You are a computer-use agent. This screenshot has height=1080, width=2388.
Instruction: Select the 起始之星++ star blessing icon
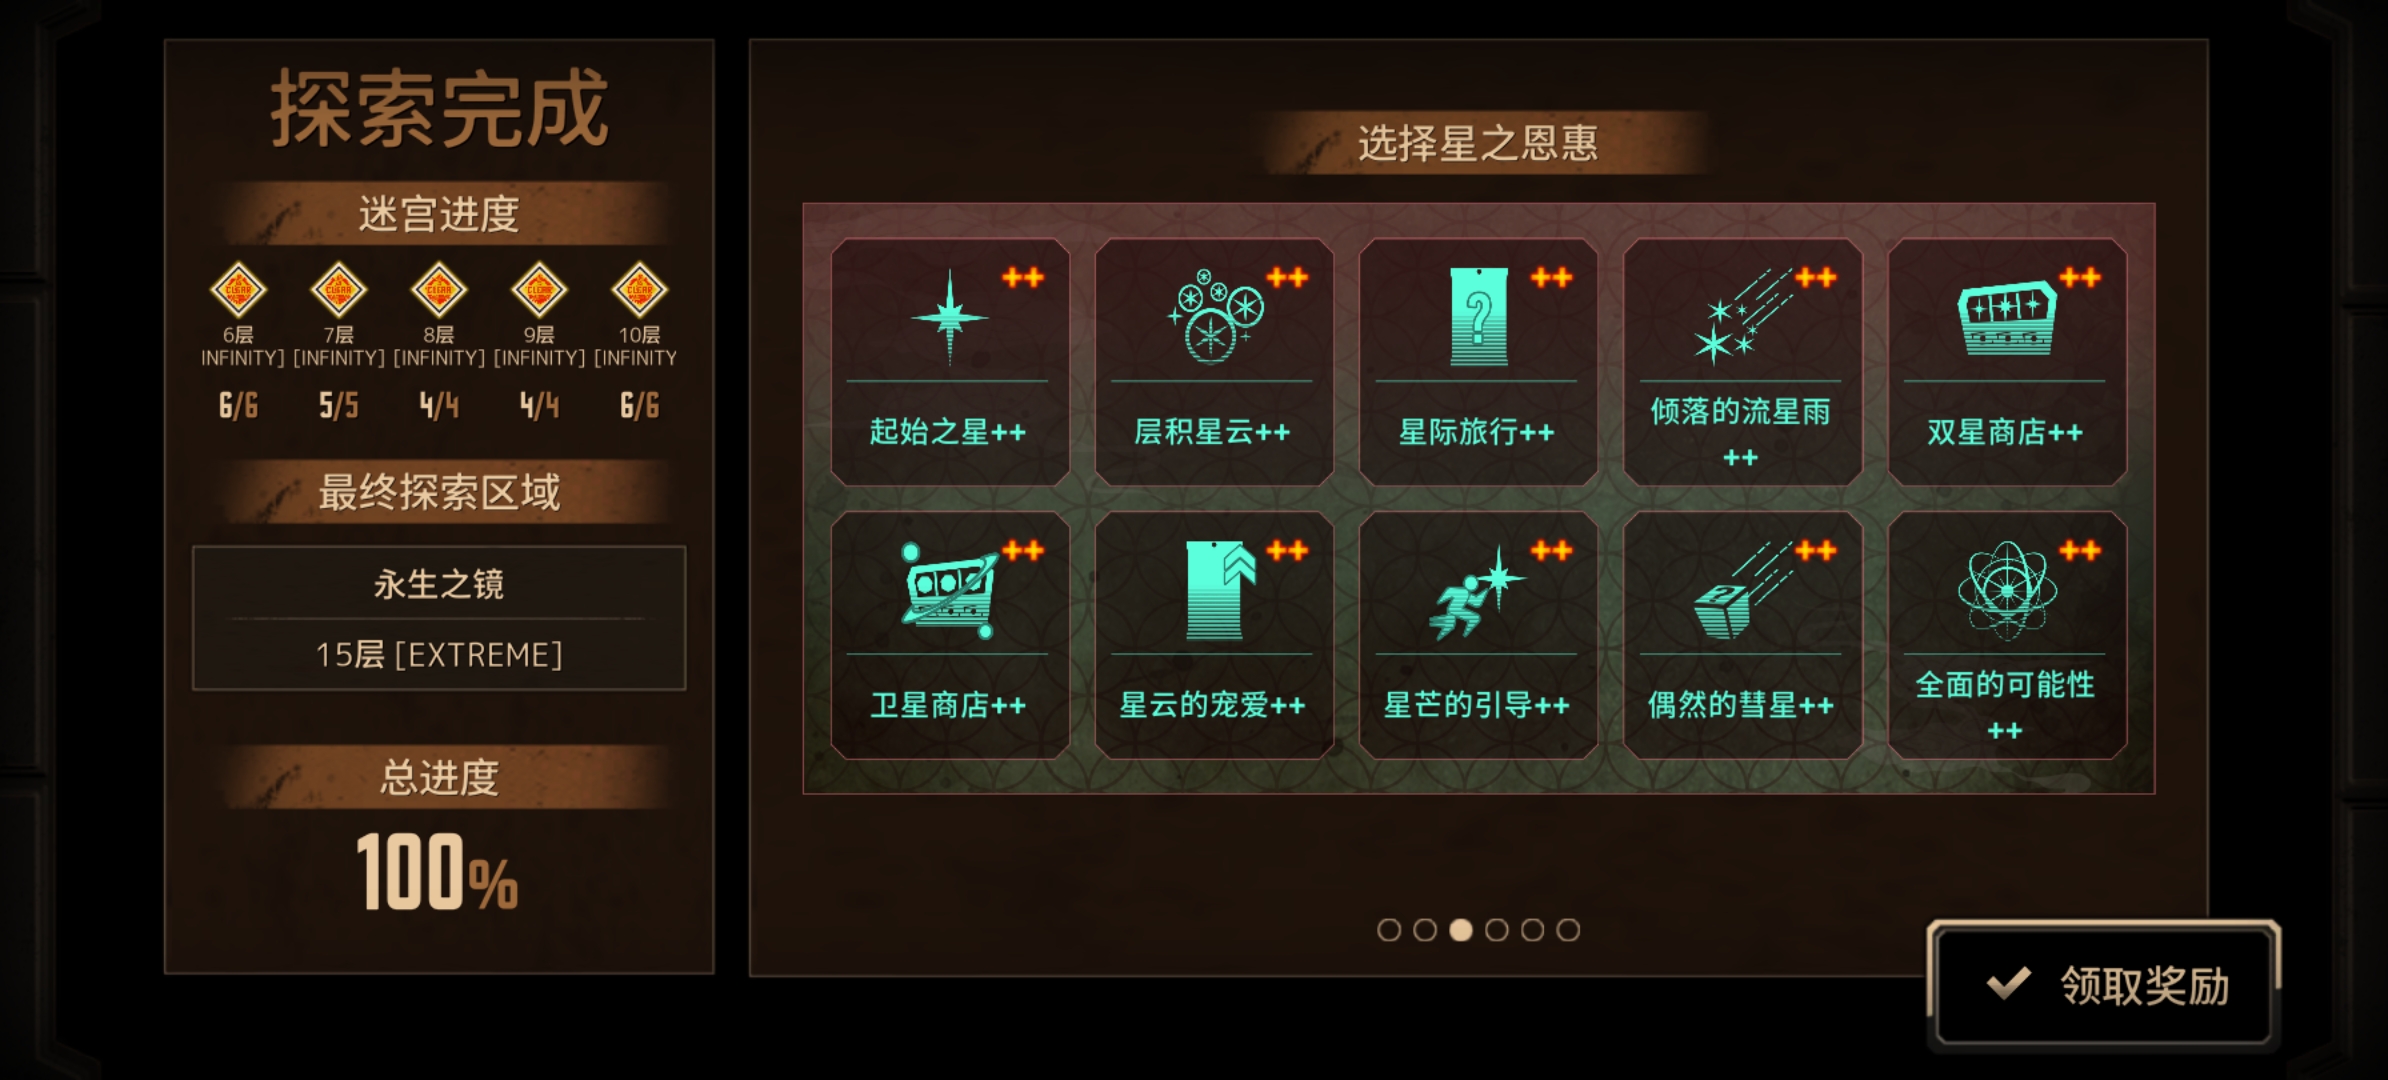tap(949, 318)
